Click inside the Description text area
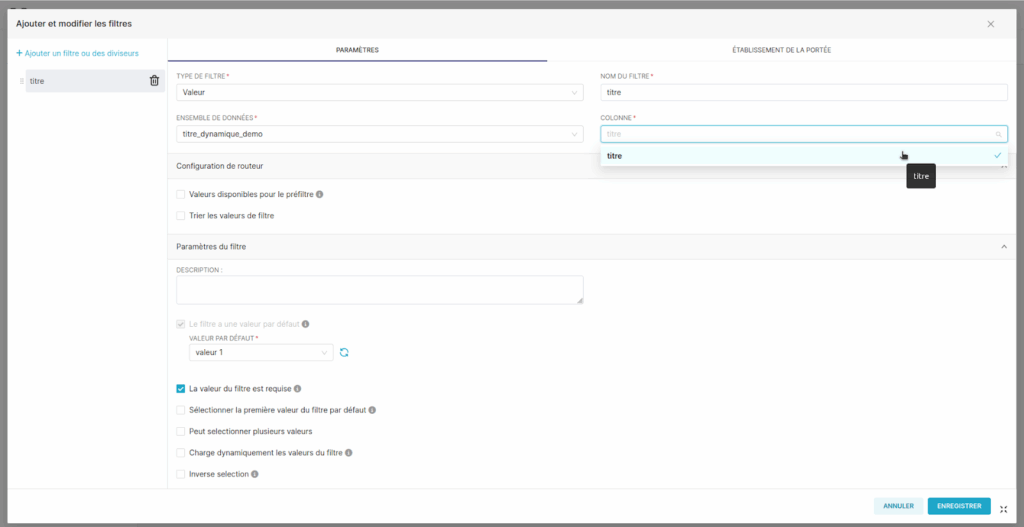 click(x=379, y=289)
